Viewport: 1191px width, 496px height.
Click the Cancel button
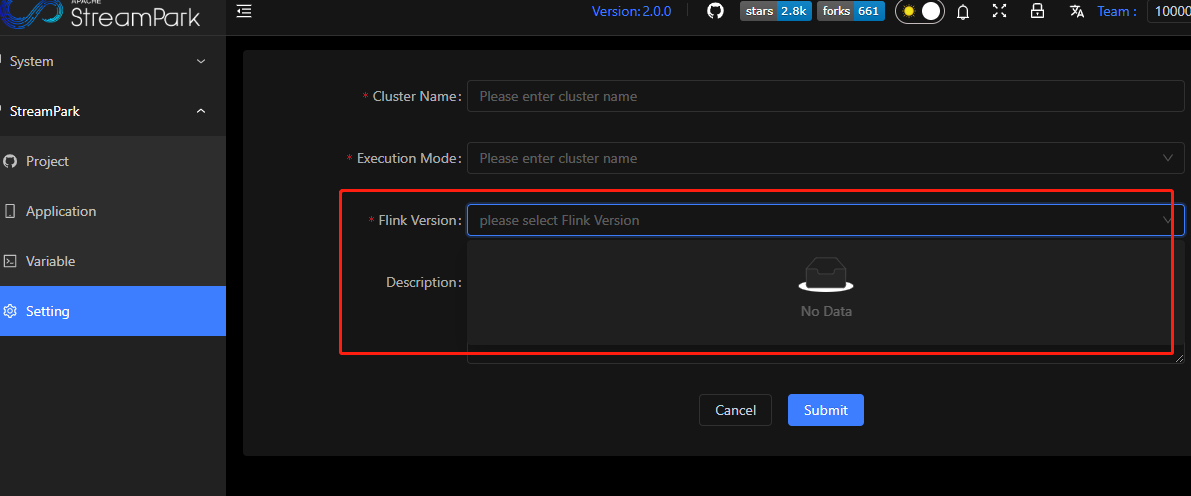(x=735, y=410)
